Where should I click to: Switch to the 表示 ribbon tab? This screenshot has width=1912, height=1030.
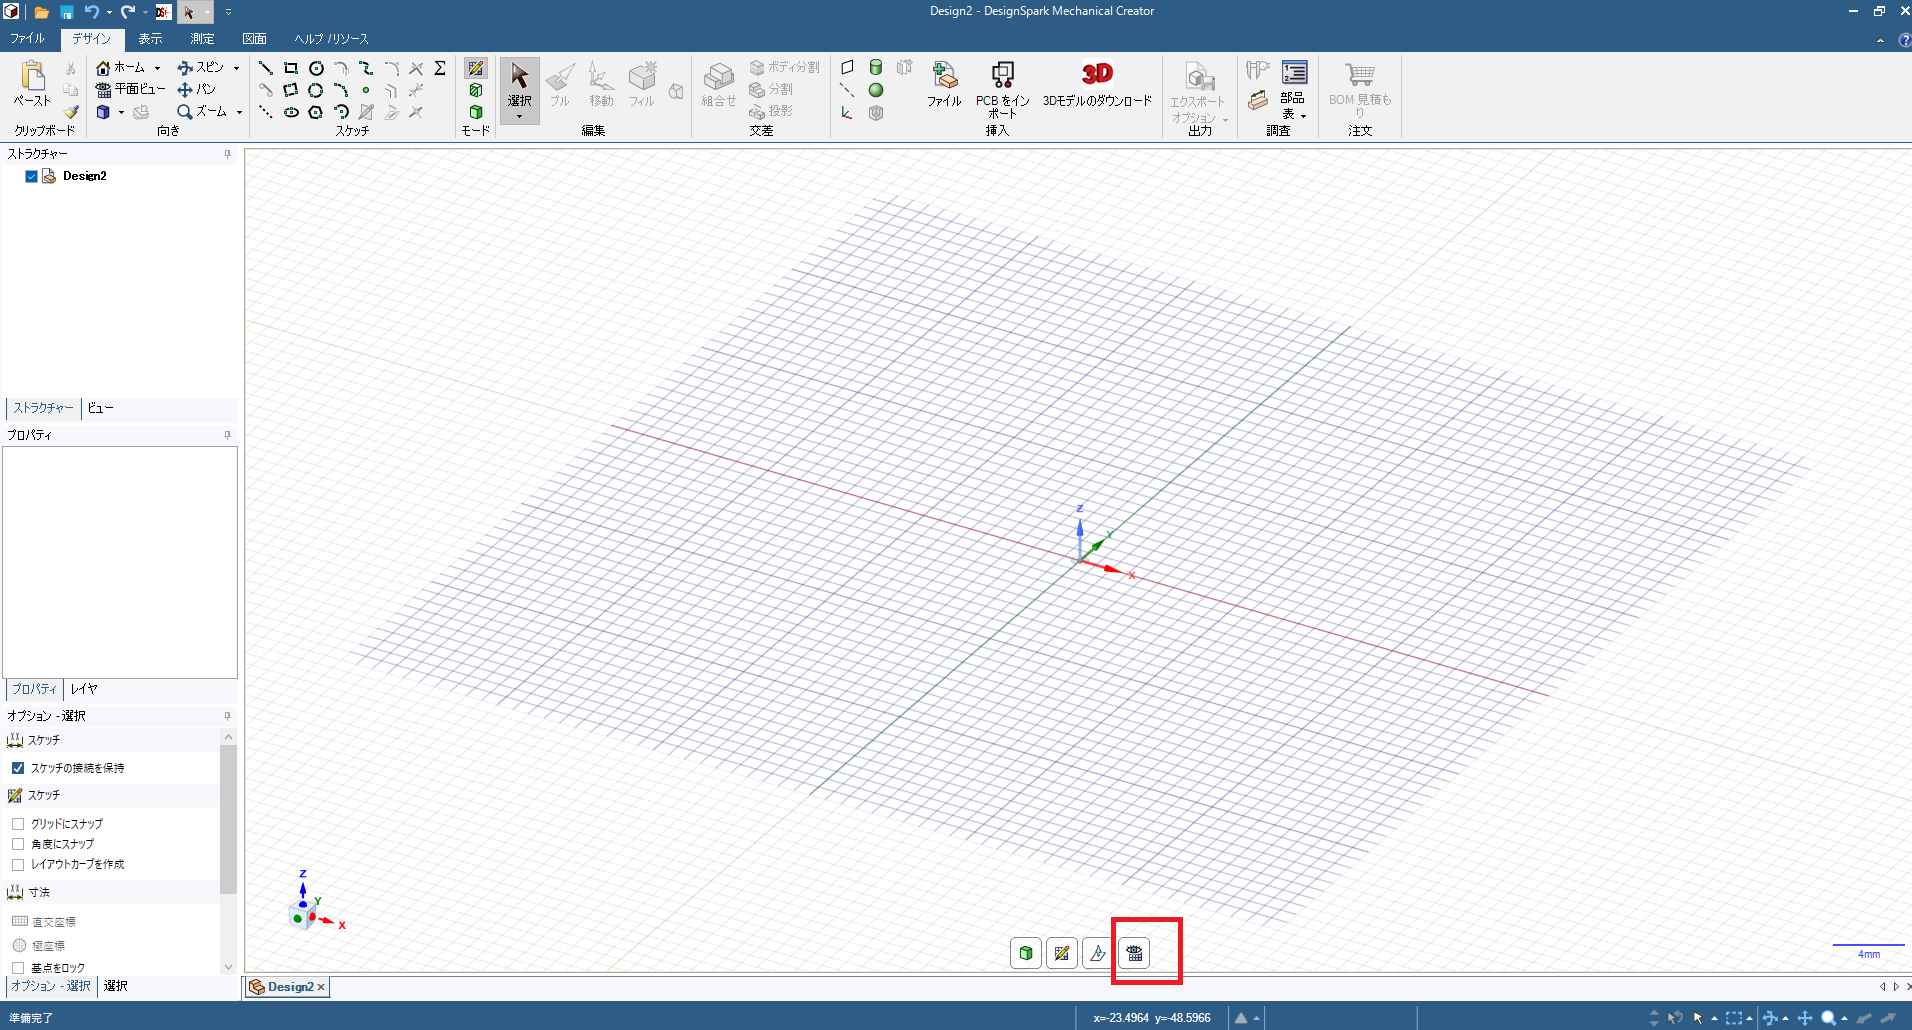point(150,39)
